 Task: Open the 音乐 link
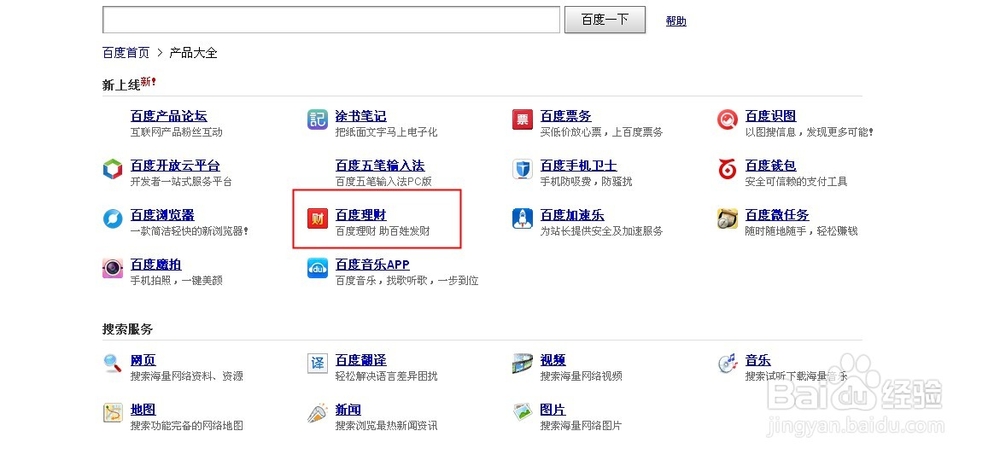(758, 360)
